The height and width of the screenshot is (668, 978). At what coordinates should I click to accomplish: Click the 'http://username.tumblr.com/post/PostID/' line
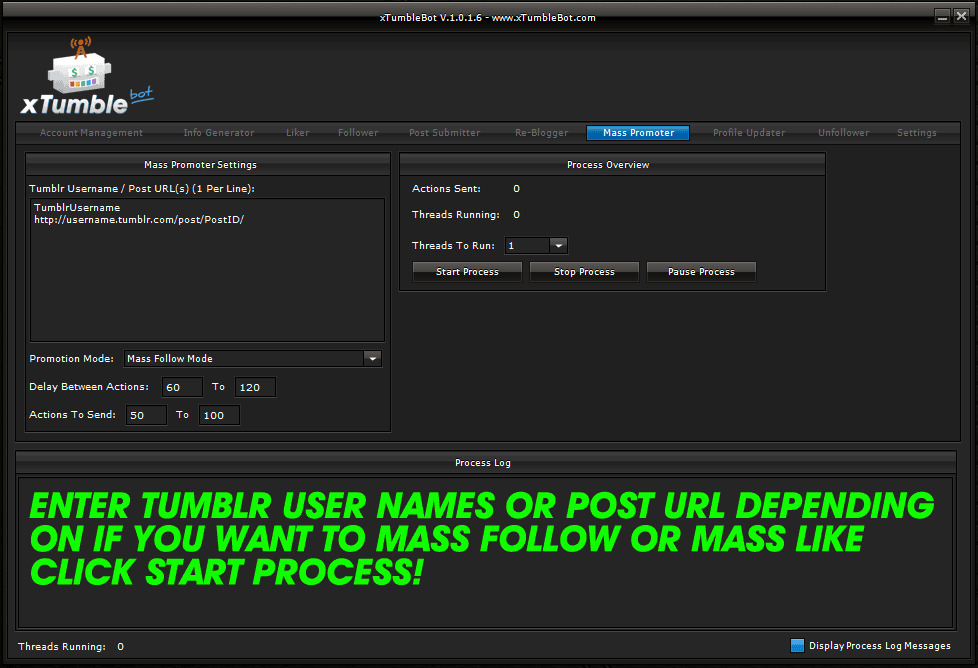(x=138, y=220)
